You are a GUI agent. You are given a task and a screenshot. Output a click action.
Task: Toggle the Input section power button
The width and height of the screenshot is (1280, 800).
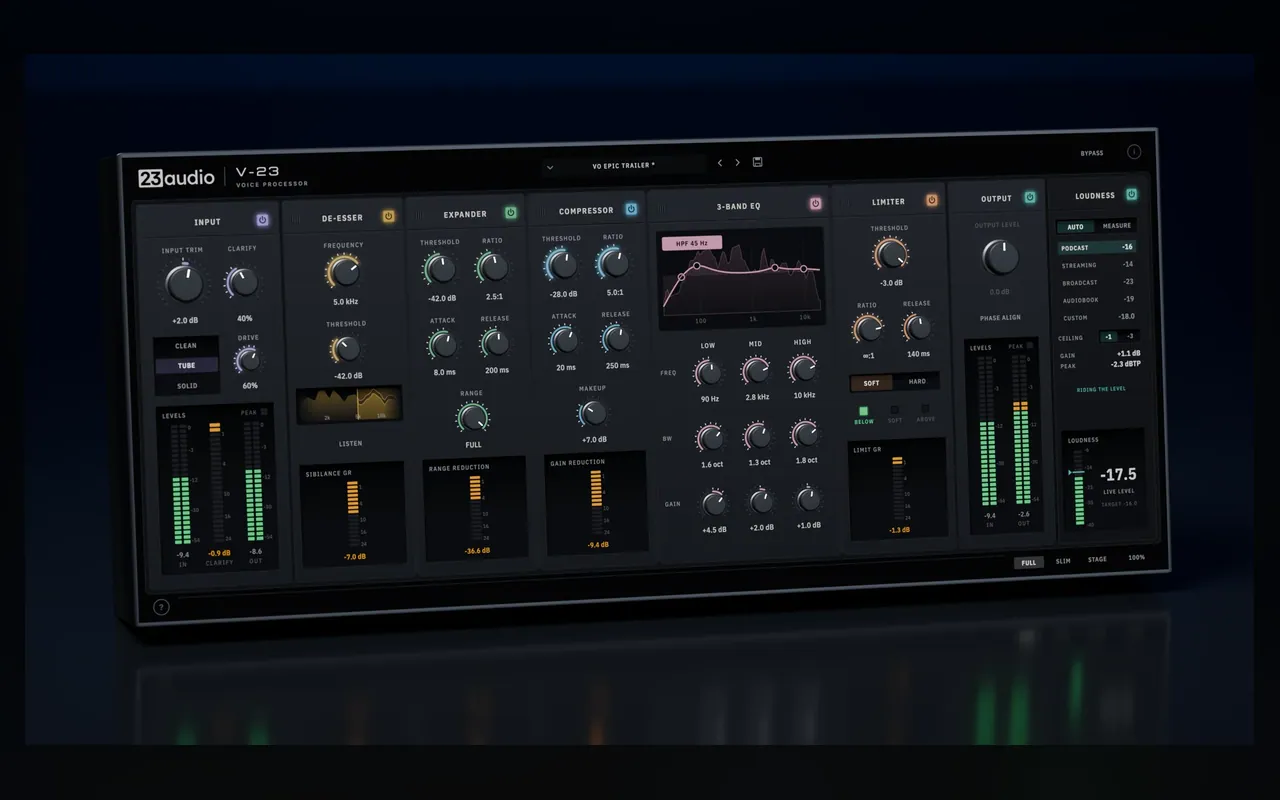(262, 220)
